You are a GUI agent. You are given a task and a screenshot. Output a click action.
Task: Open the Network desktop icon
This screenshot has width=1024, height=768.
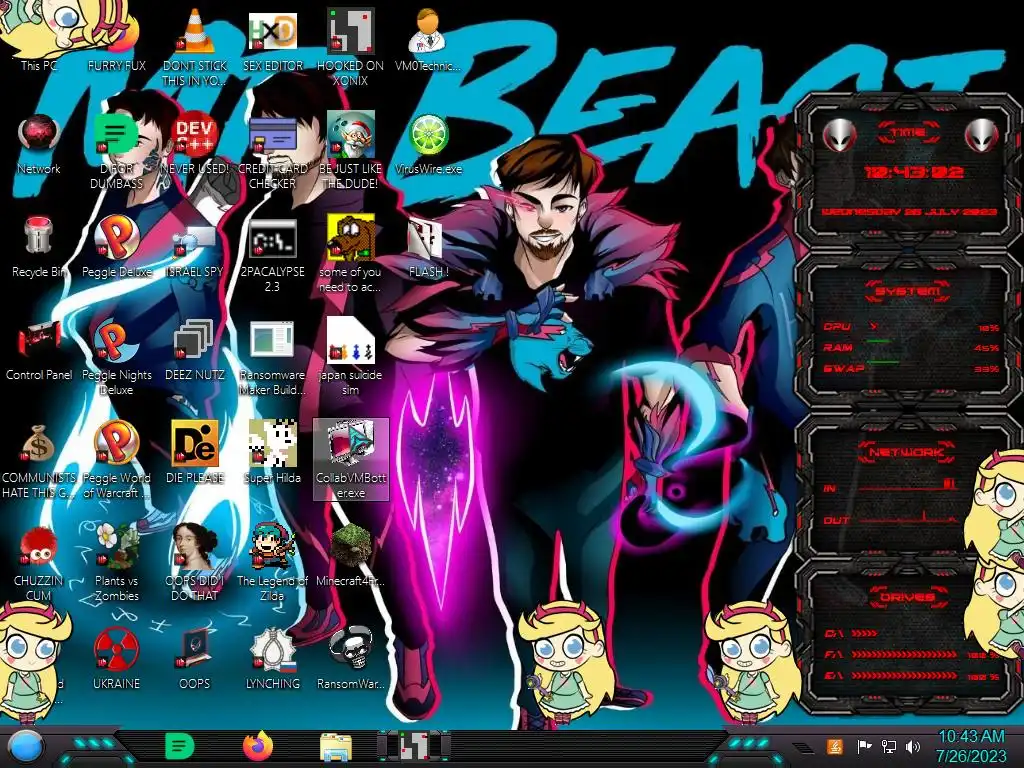39,144
